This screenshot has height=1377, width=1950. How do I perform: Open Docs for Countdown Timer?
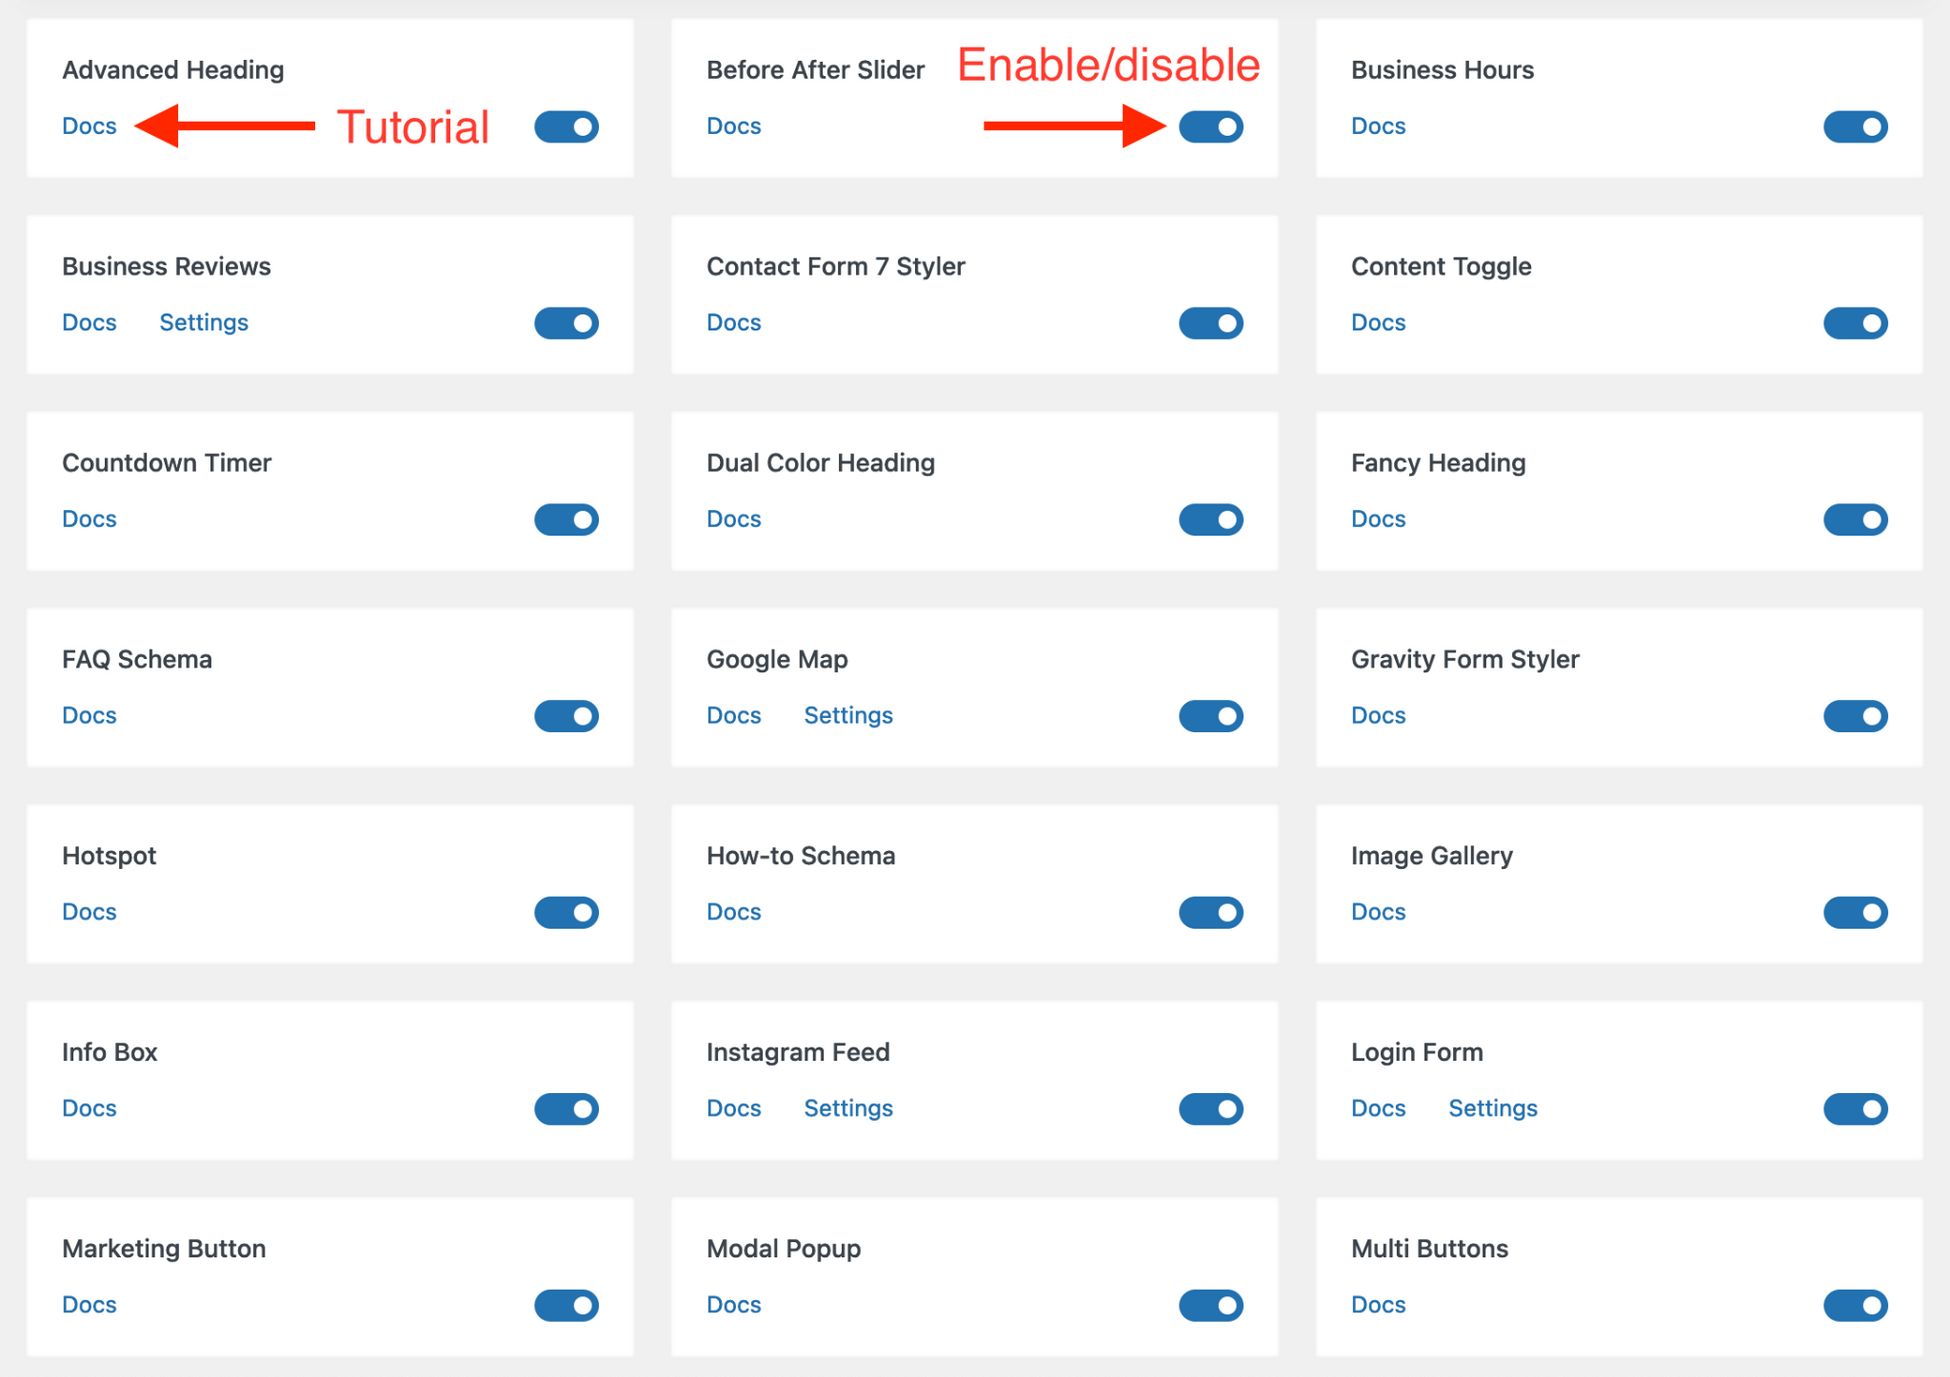click(x=88, y=519)
